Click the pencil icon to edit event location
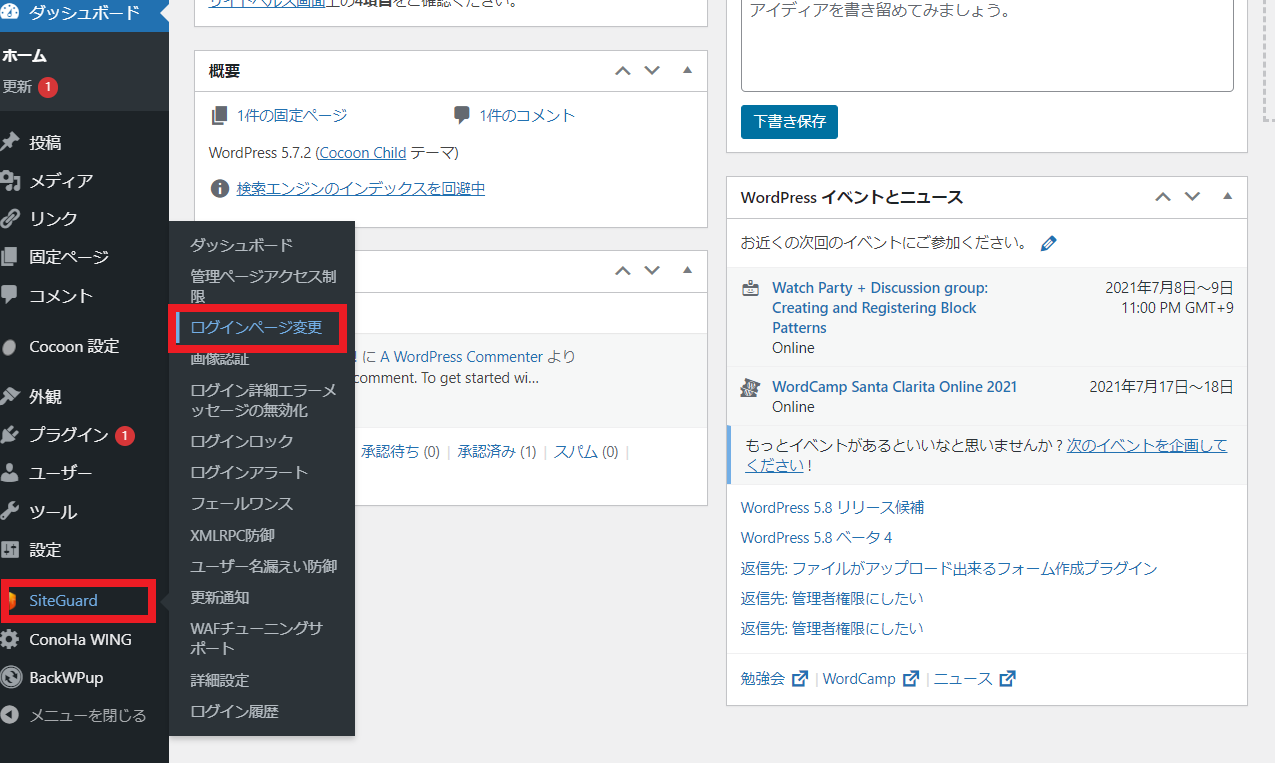 pos(1048,243)
